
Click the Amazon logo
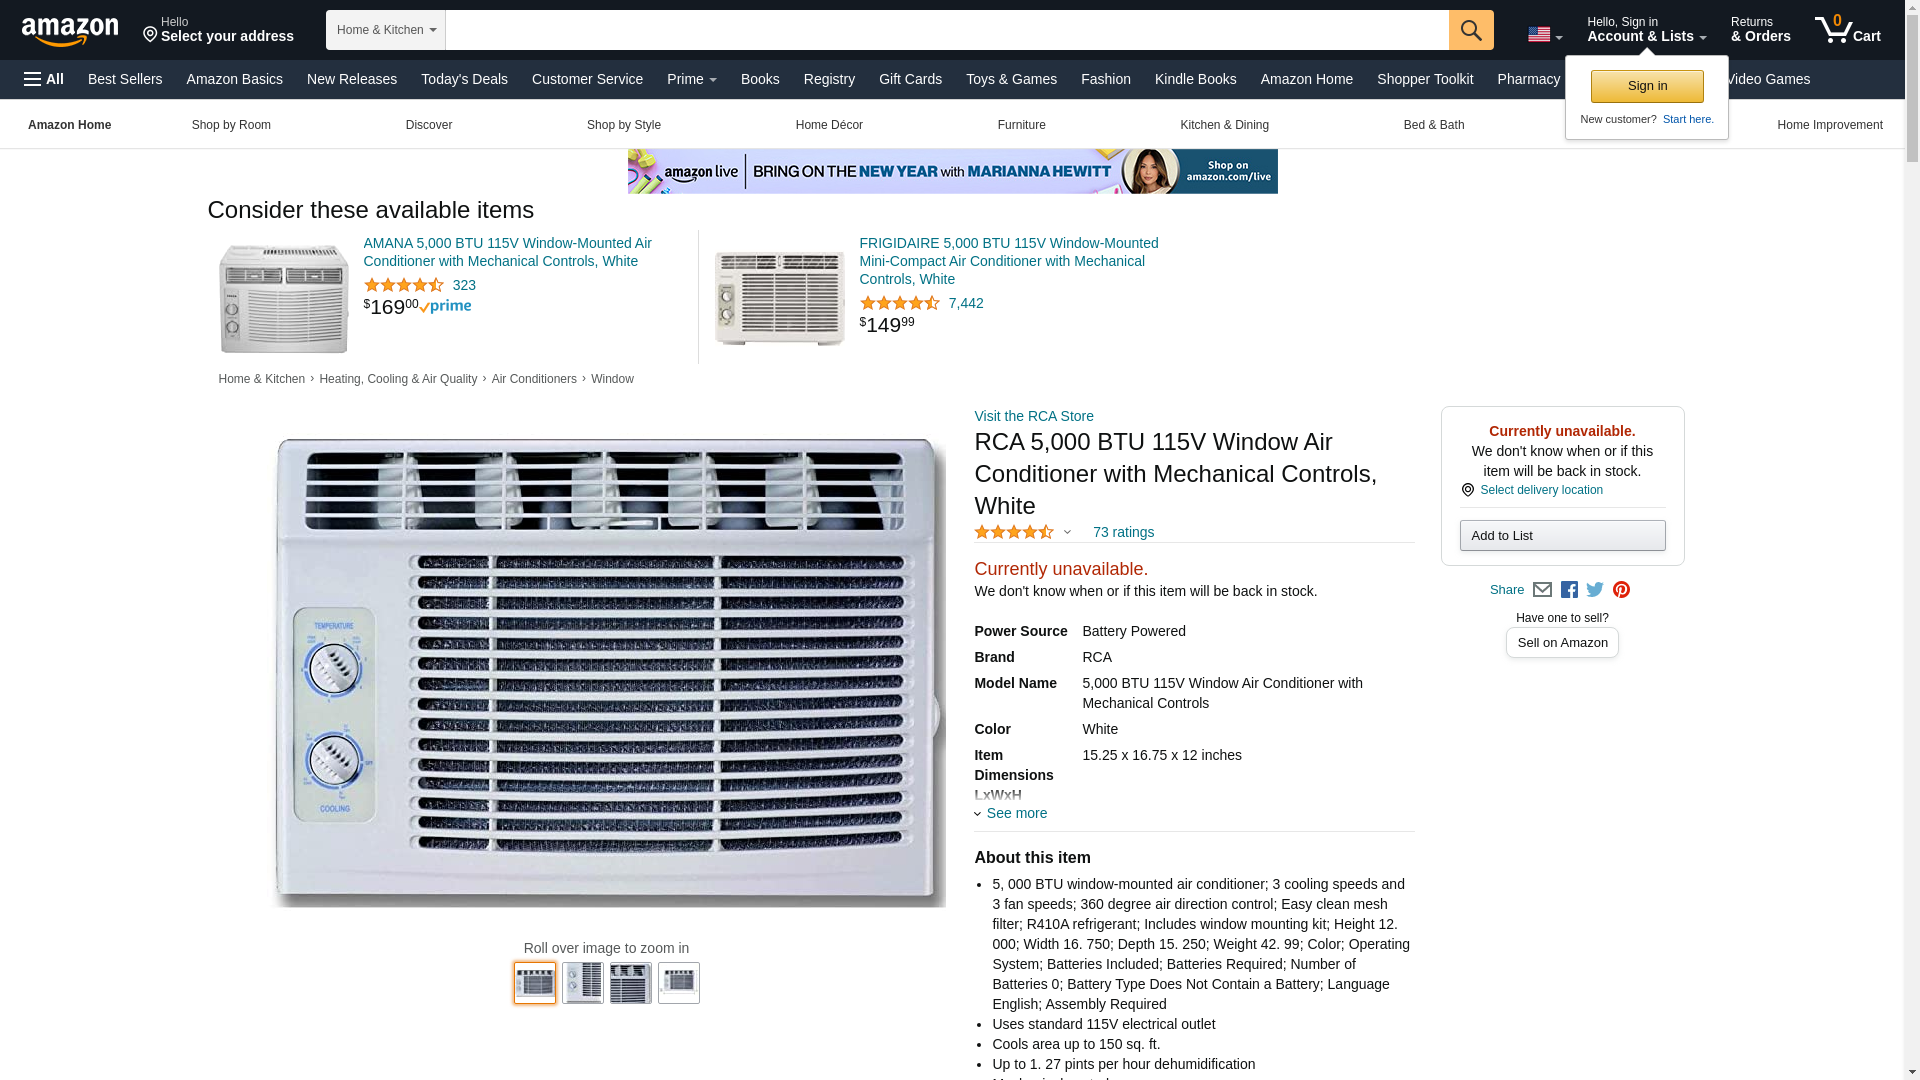coord(70,31)
